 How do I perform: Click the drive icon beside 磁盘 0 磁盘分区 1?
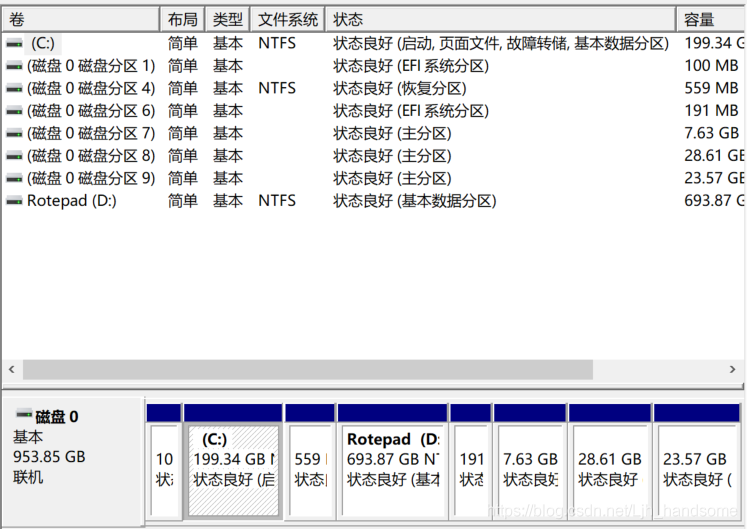(x=14, y=66)
